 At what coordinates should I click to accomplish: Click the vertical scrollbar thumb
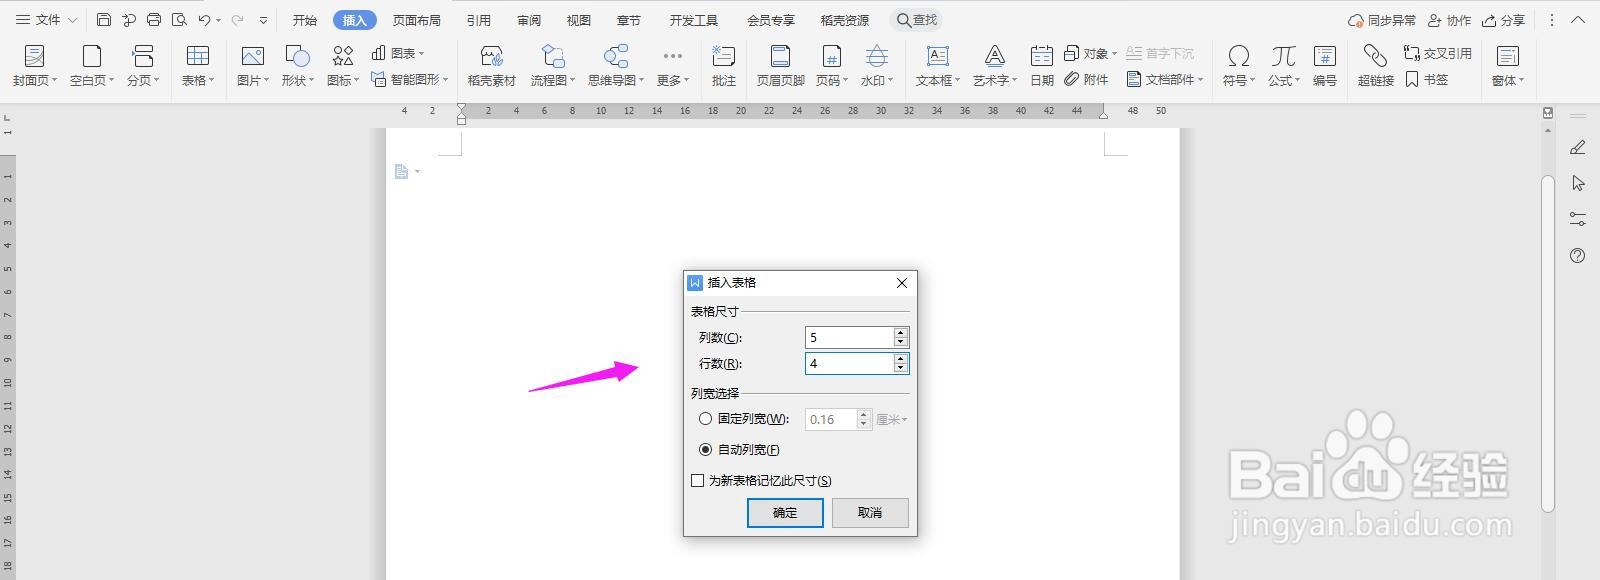click(1548, 343)
